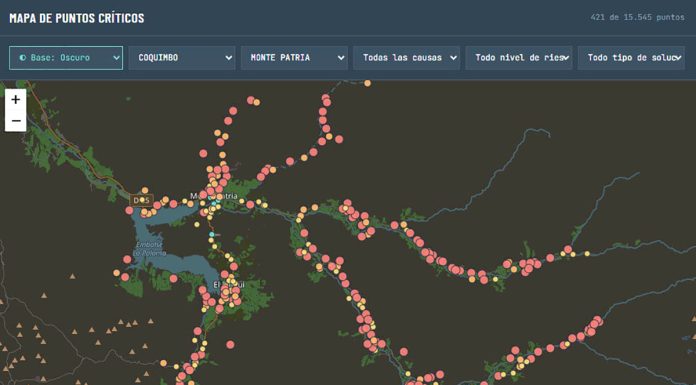Click the chevron arrow on MONTE PATRIA dropdown

341,58
